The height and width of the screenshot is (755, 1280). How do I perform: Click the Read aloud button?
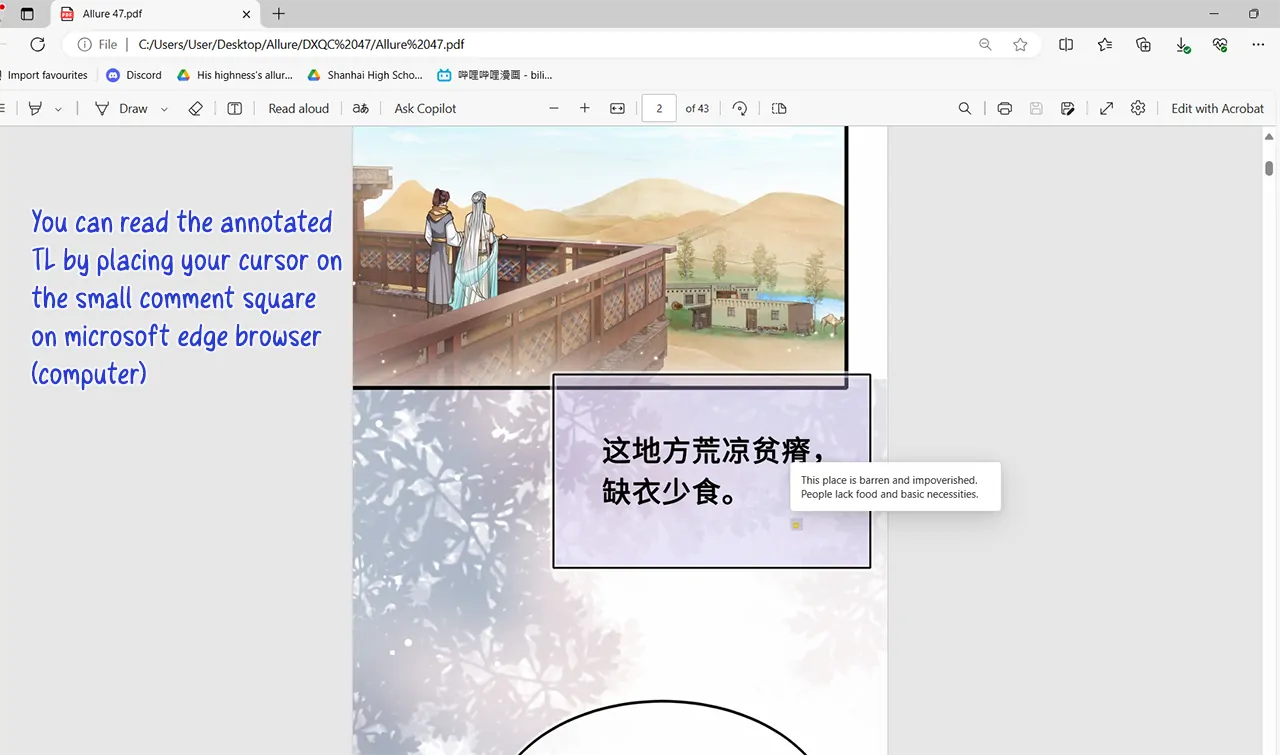298,108
